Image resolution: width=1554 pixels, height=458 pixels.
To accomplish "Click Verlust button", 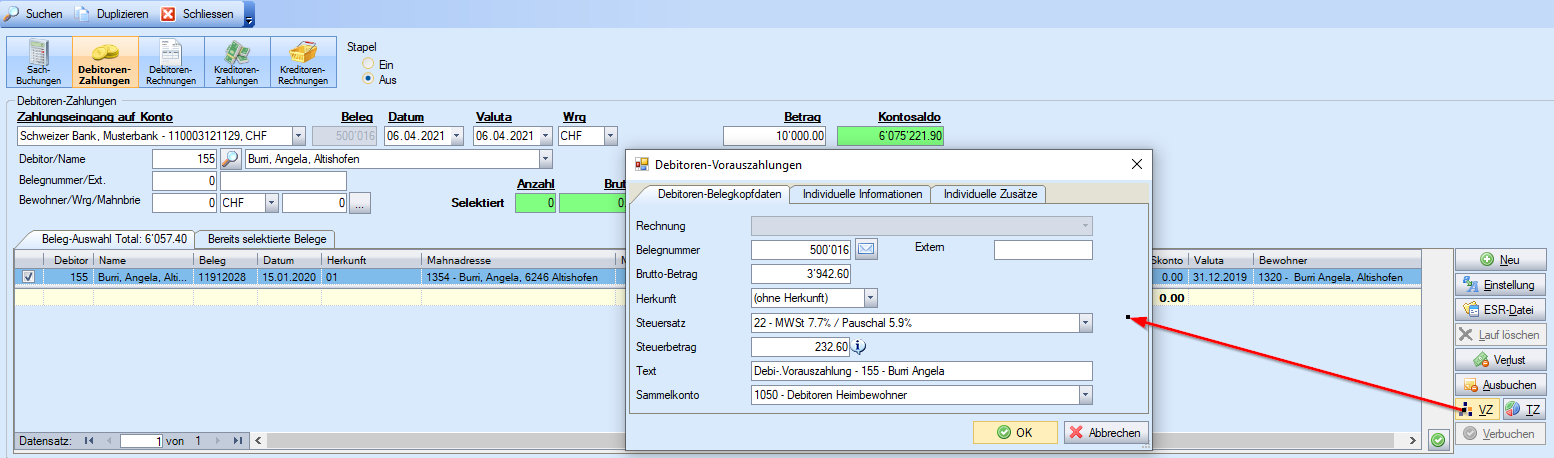I will pyautogui.click(x=1500, y=360).
